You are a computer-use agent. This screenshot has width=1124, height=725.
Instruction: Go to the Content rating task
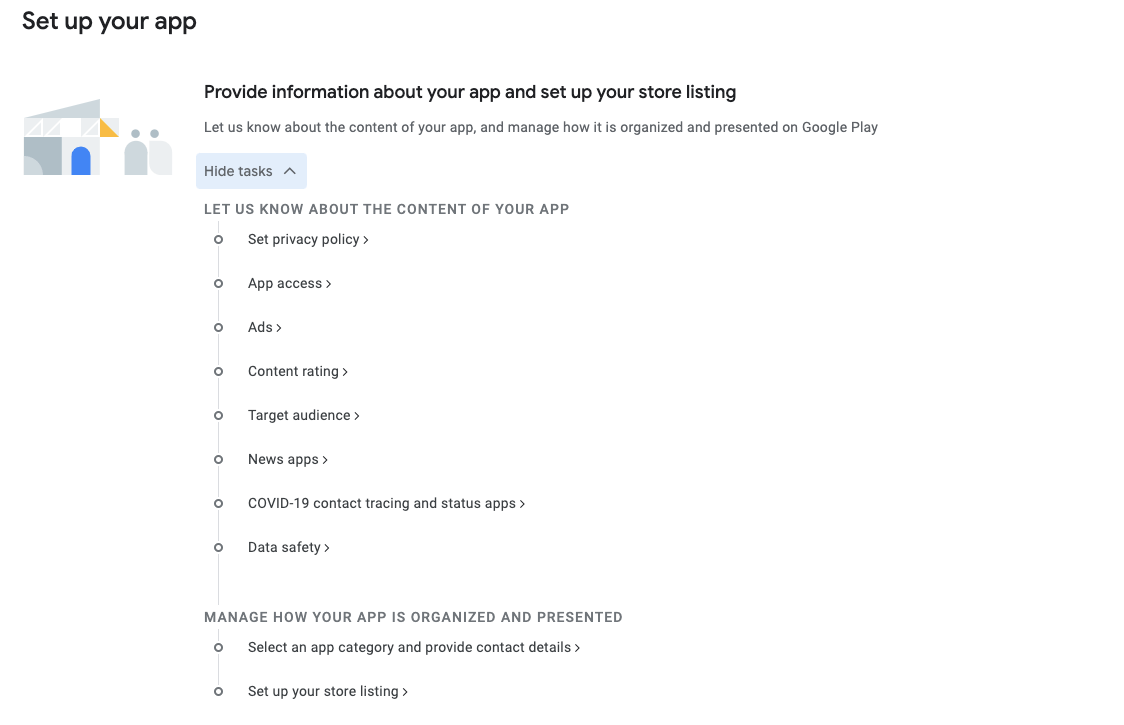[297, 372]
